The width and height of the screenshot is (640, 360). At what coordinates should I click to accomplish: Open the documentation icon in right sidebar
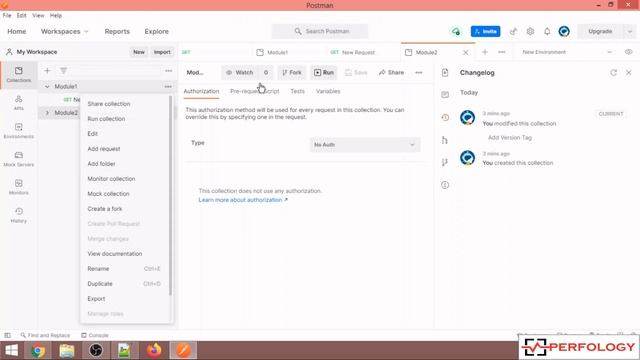445,73
